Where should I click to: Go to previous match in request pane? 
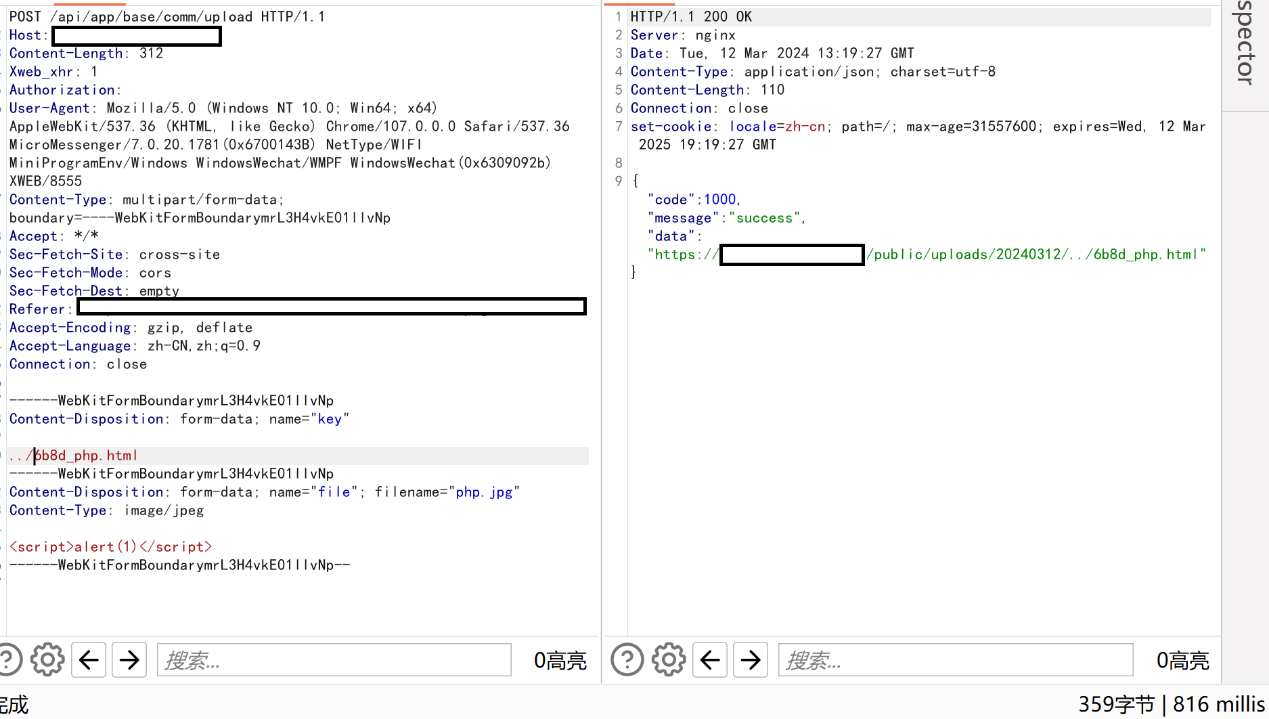(89, 660)
